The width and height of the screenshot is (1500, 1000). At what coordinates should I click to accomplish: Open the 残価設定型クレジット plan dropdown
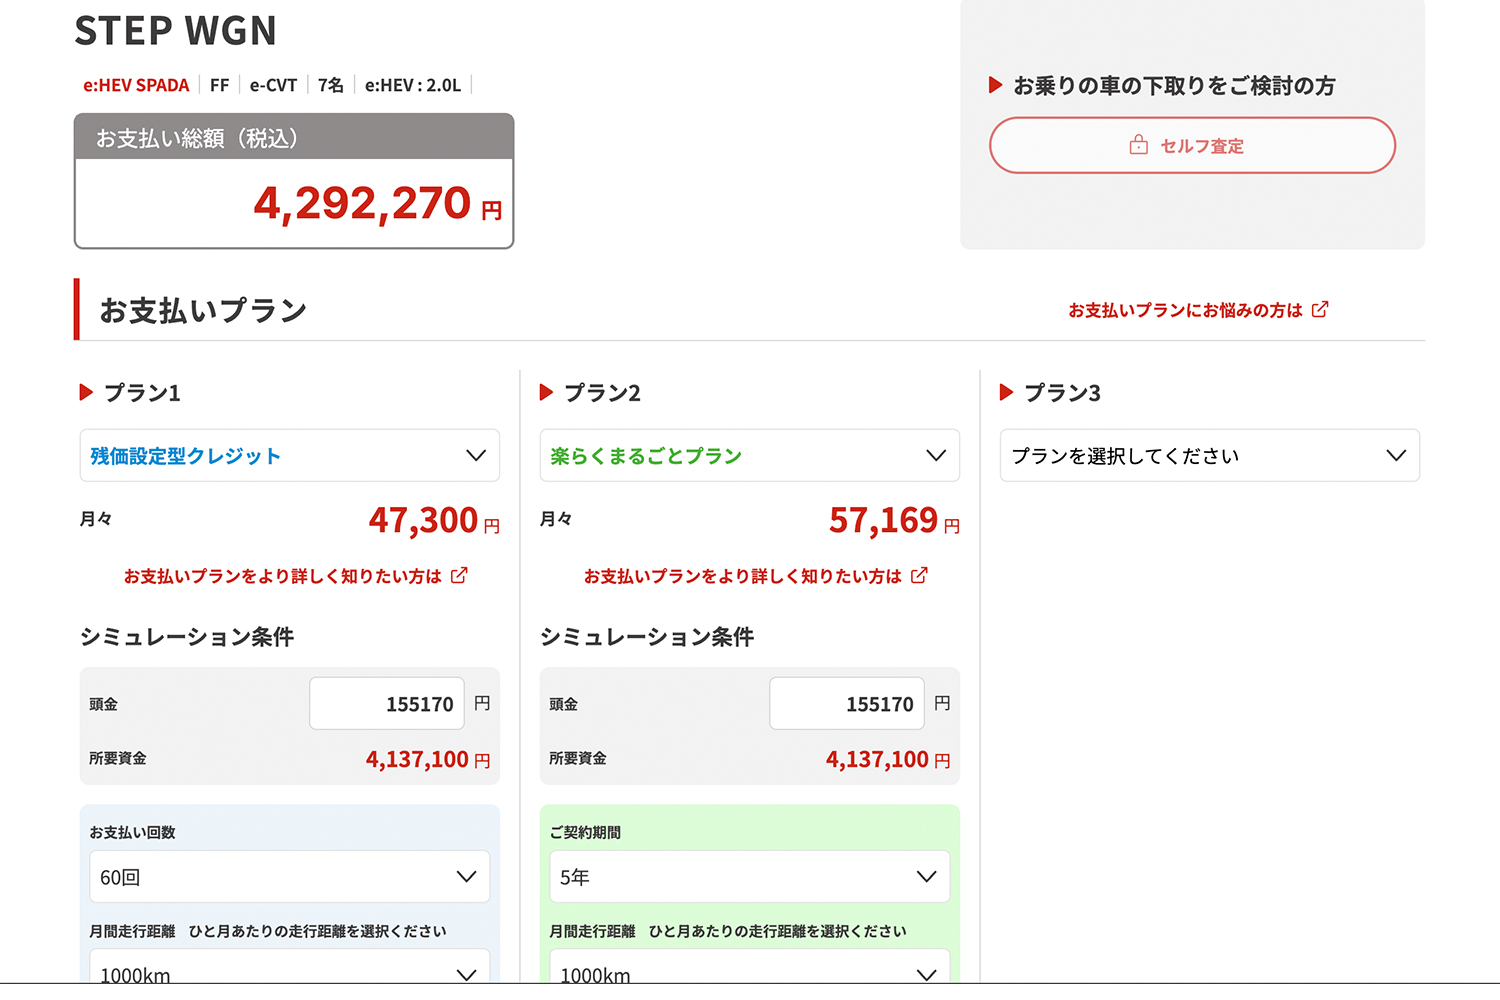[x=289, y=455]
